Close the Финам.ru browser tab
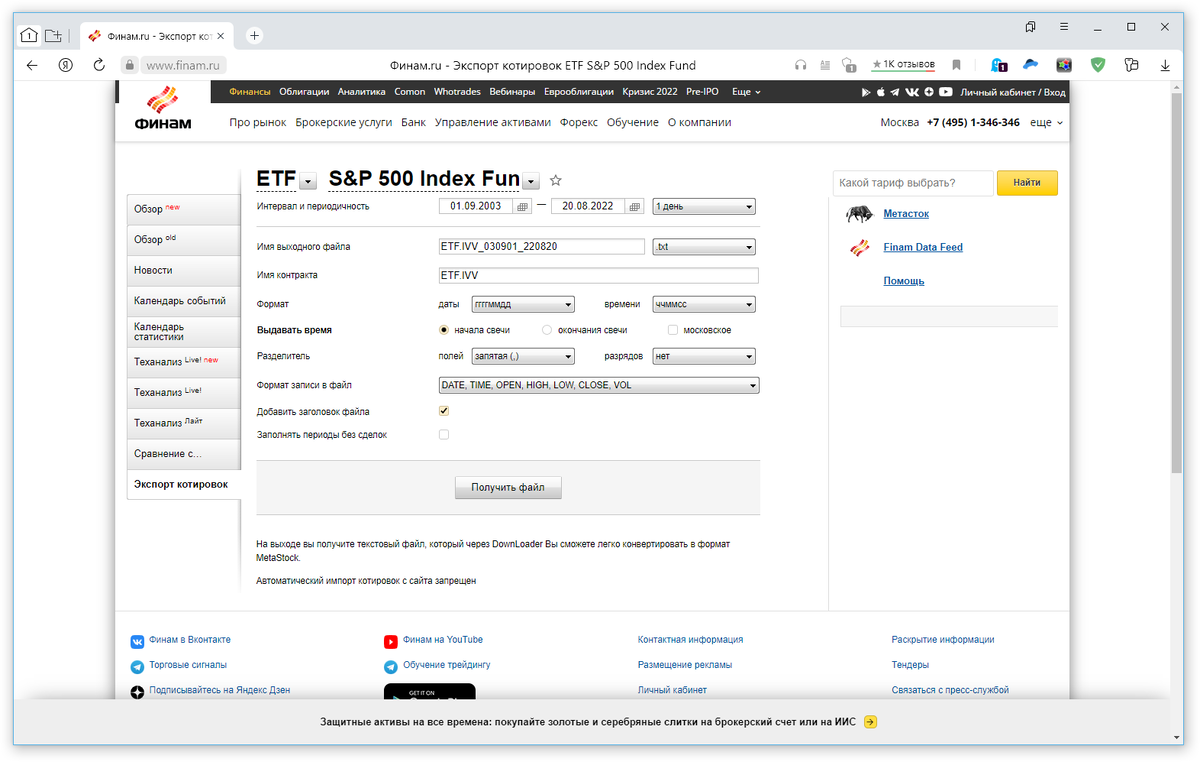The height and width of the screenshot is (762, 1200). [x=221, y=36]
